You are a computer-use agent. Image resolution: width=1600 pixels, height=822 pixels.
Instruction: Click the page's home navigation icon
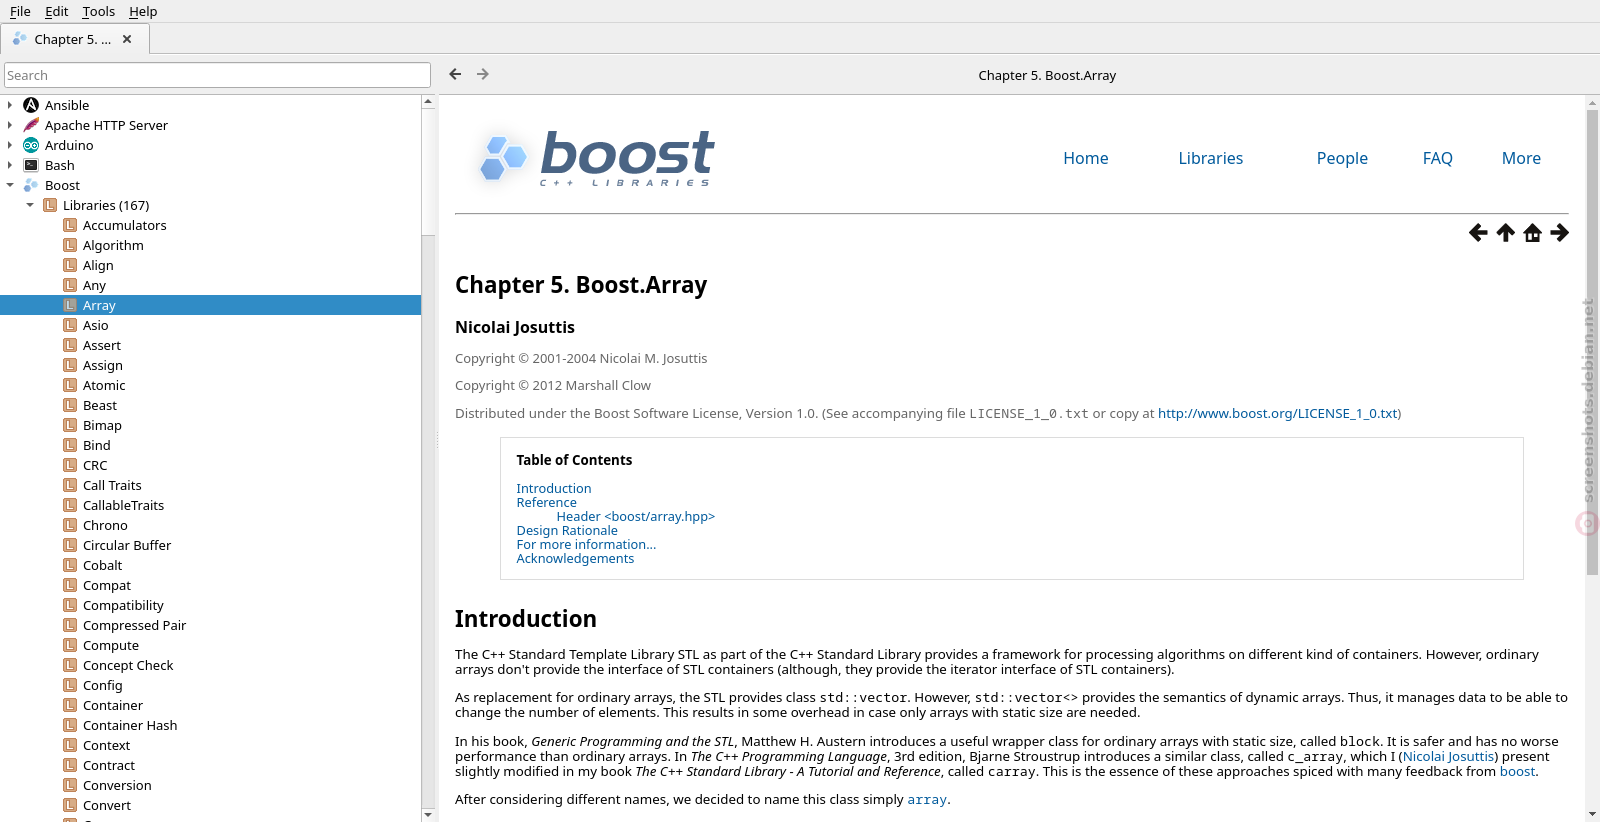(1532, 233)
